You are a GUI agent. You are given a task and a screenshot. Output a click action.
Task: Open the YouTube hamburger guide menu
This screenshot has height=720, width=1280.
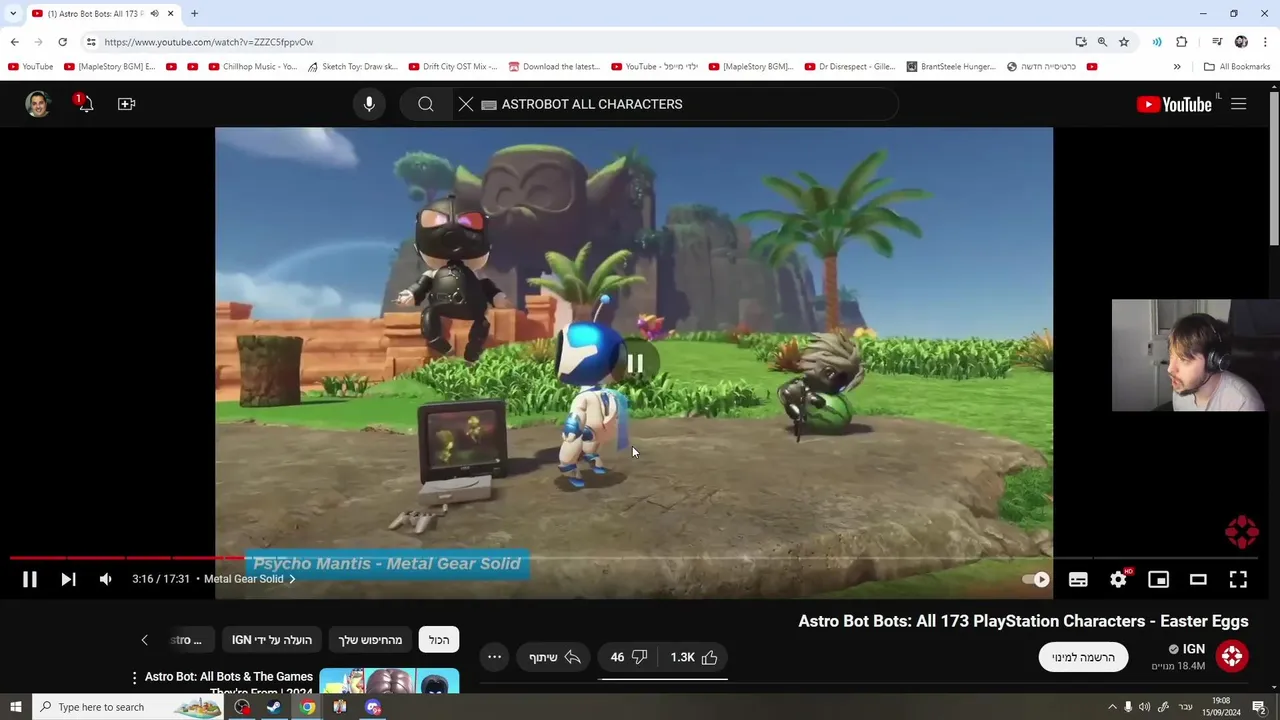click(x=1238, y=104)
